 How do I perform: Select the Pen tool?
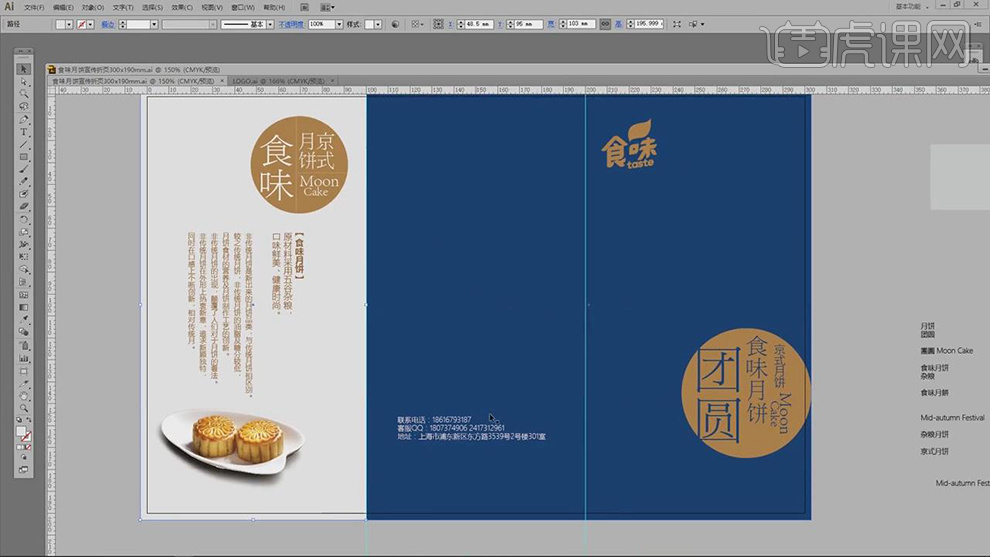click(x=23, y=119)
